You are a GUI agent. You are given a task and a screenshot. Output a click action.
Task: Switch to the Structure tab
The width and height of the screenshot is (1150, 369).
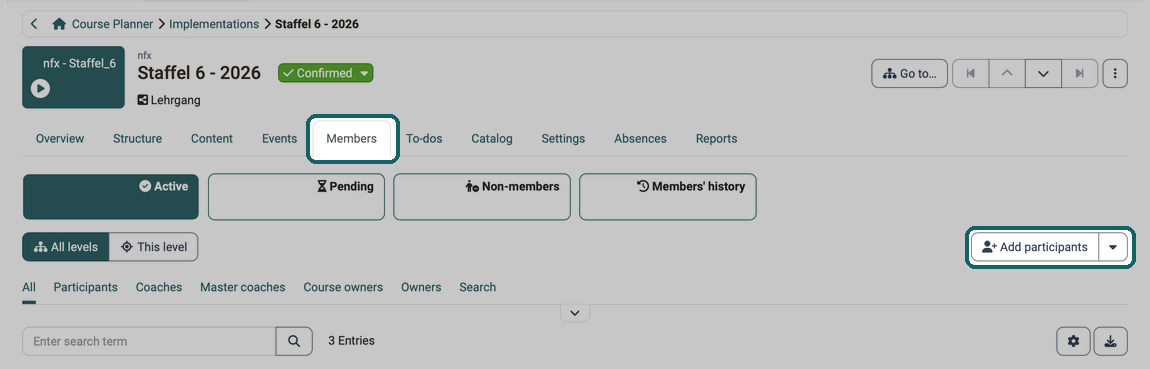(137, 139)
